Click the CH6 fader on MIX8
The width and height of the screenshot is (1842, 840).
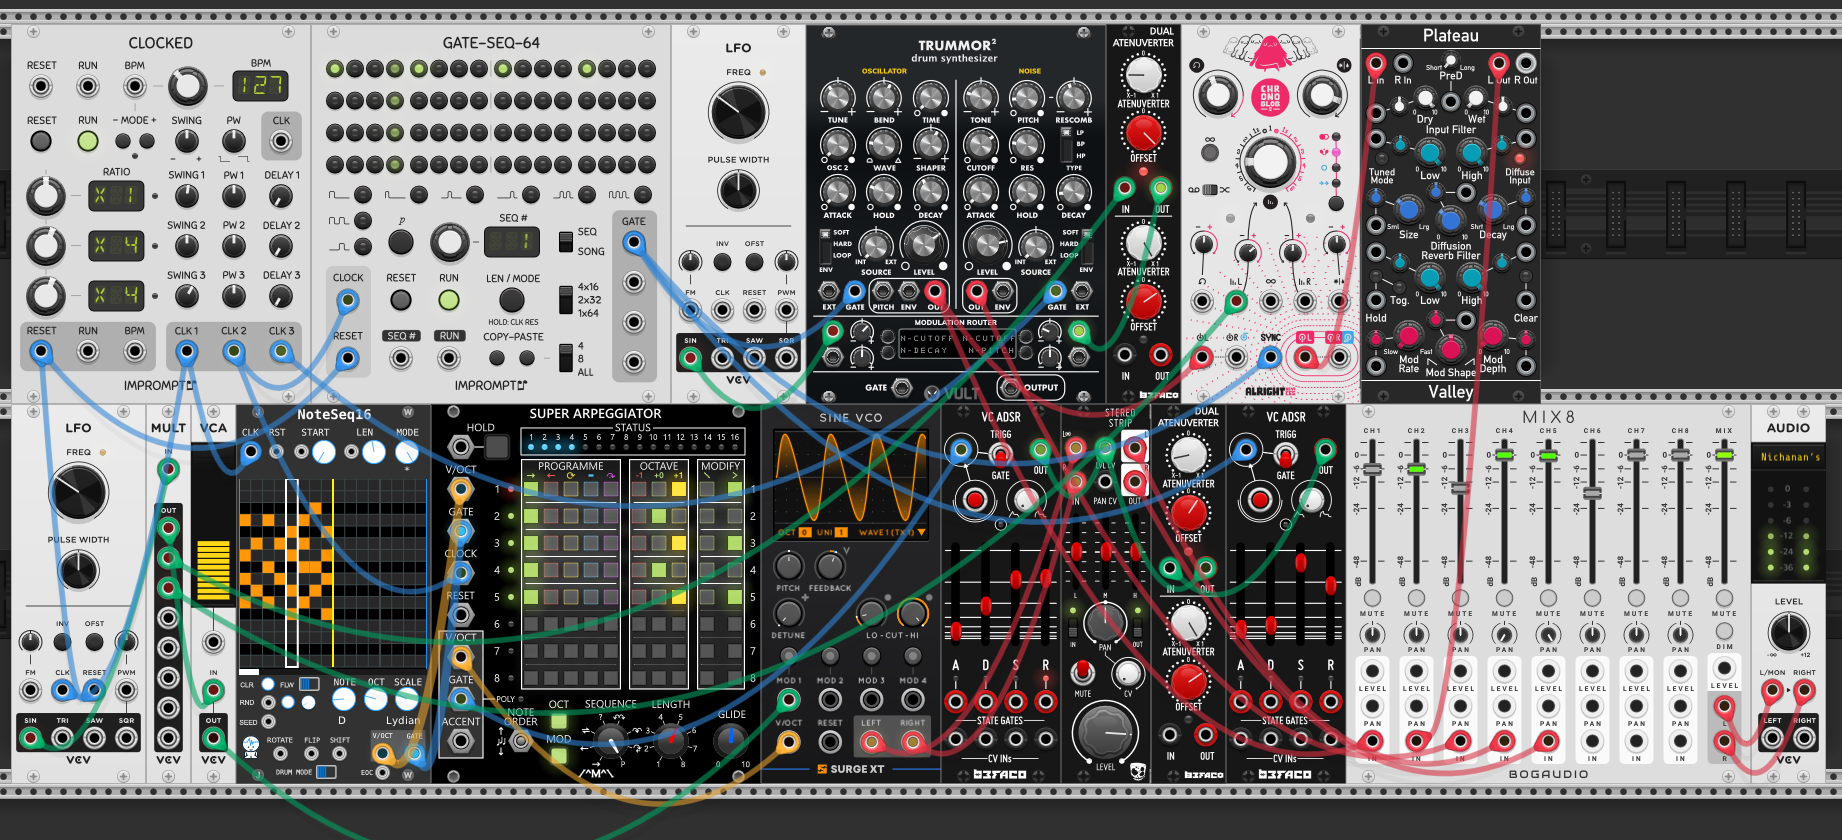coord(1592,493)
